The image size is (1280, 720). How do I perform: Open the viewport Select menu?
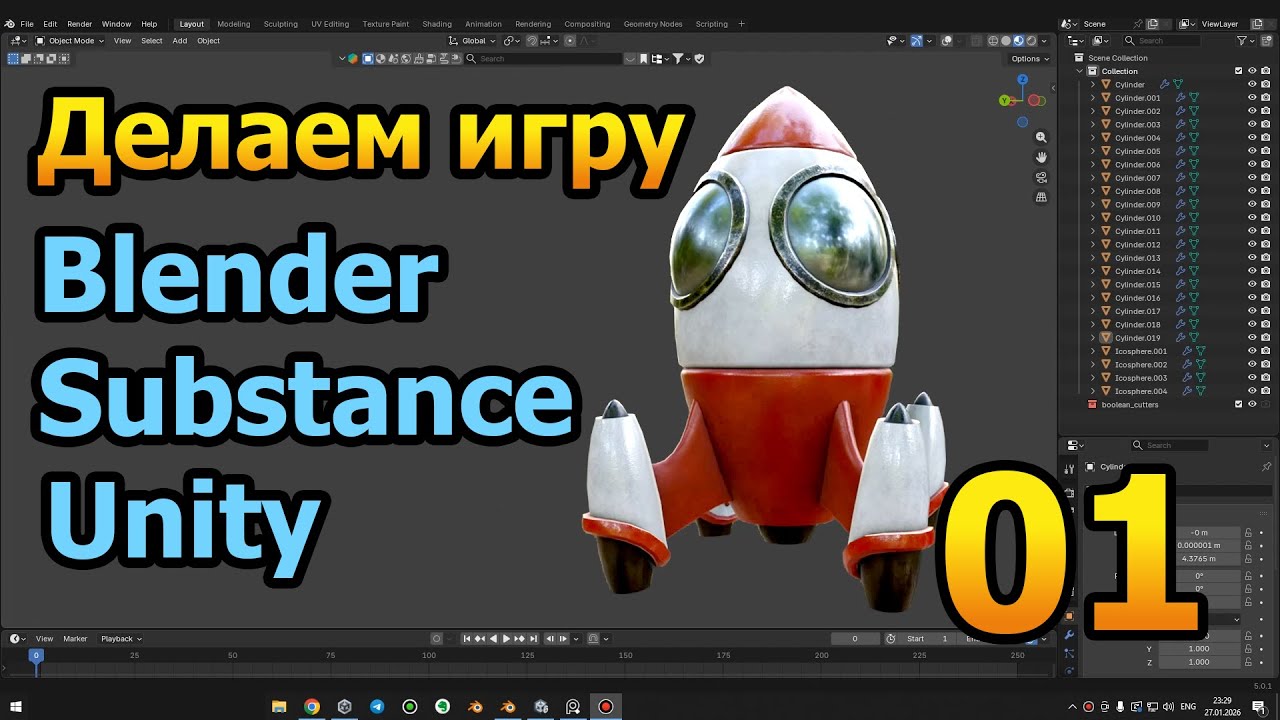coord(151,41)
